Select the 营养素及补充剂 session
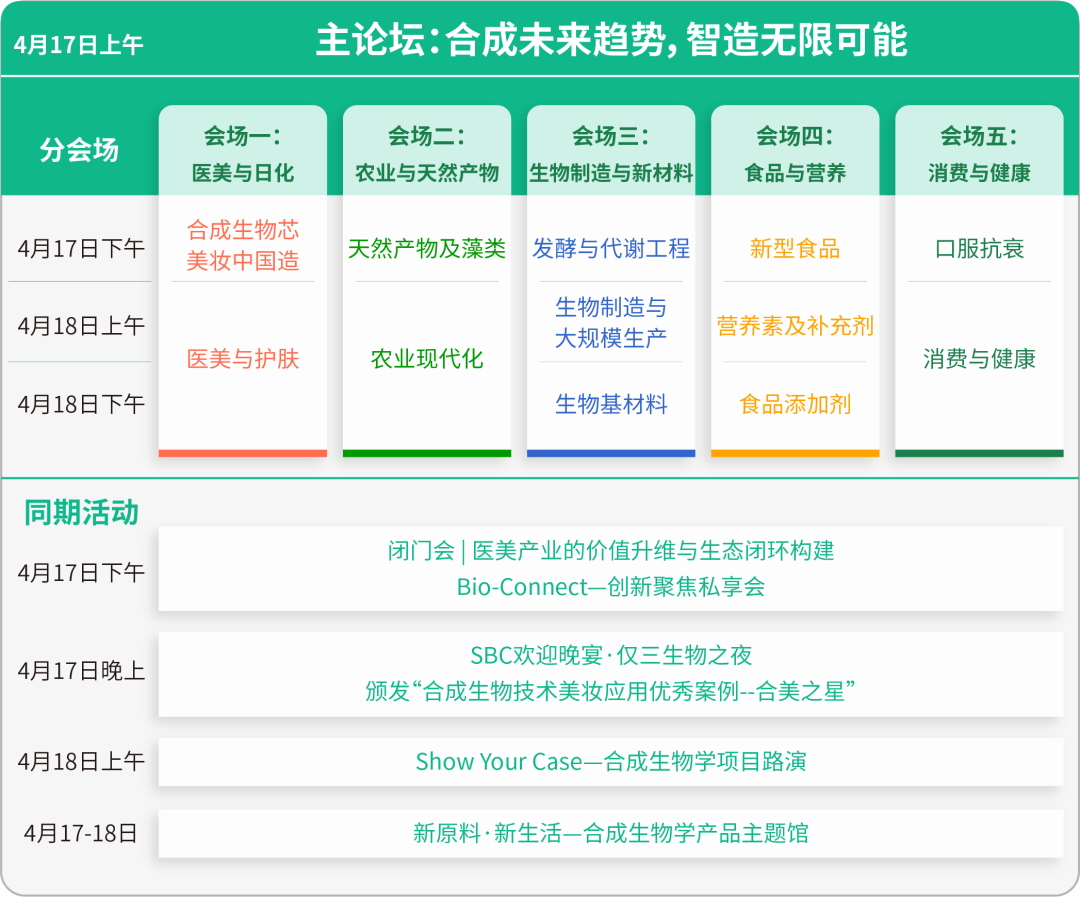Image resolution: width=1080 pixels, height=897 pixels. click(x=795, y=326)
